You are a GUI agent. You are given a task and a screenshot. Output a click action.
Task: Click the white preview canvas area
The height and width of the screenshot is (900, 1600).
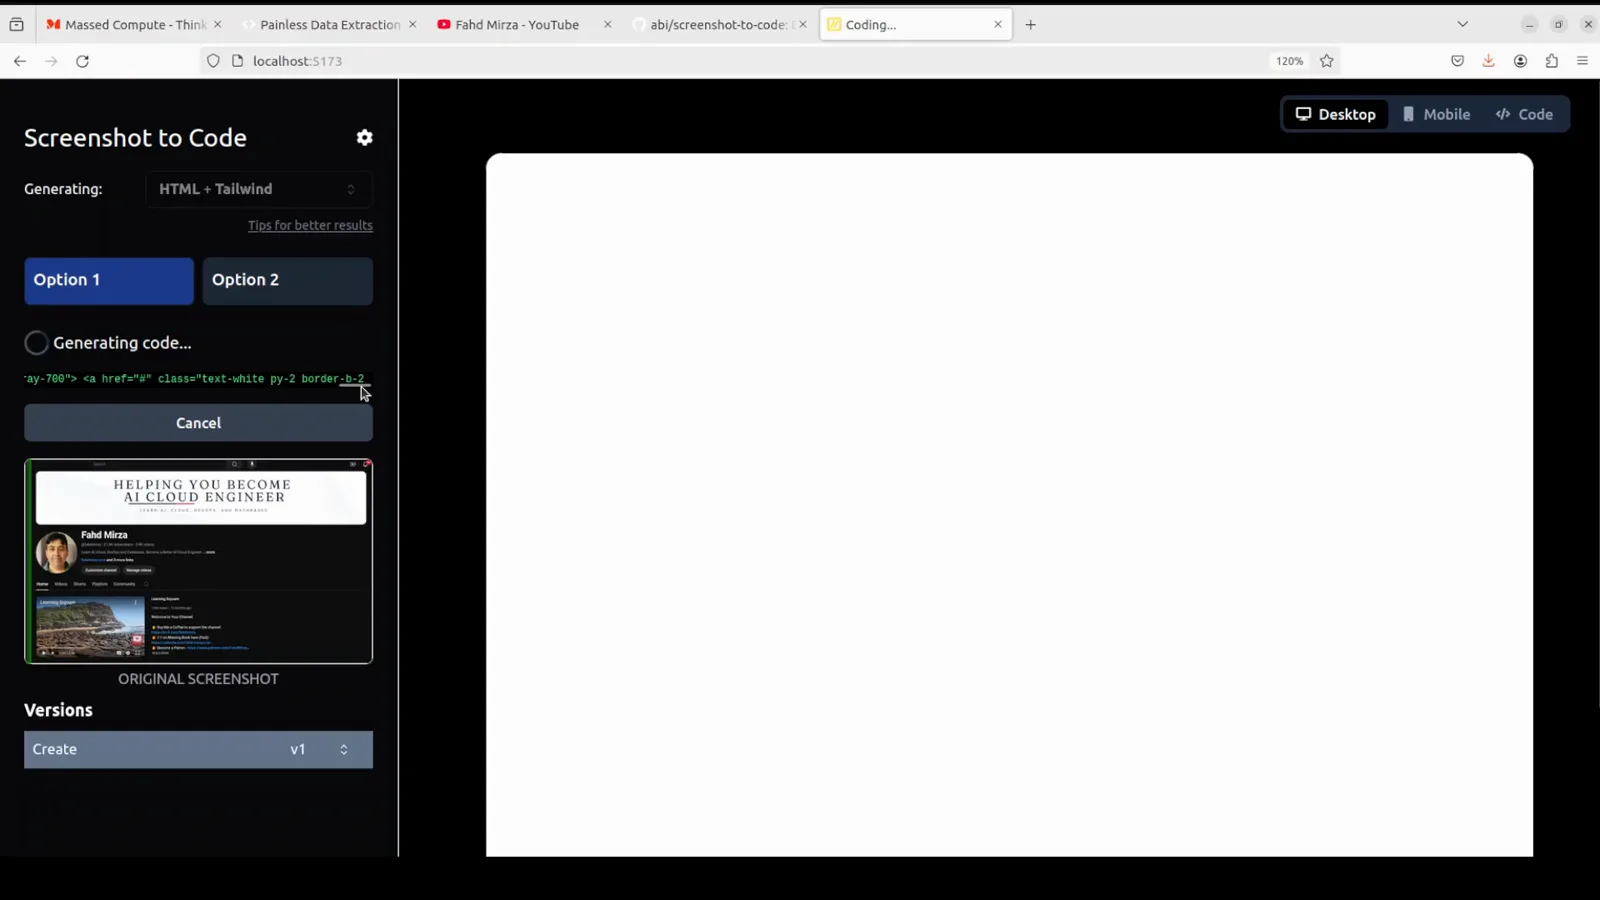click(x=1009, y=505)
